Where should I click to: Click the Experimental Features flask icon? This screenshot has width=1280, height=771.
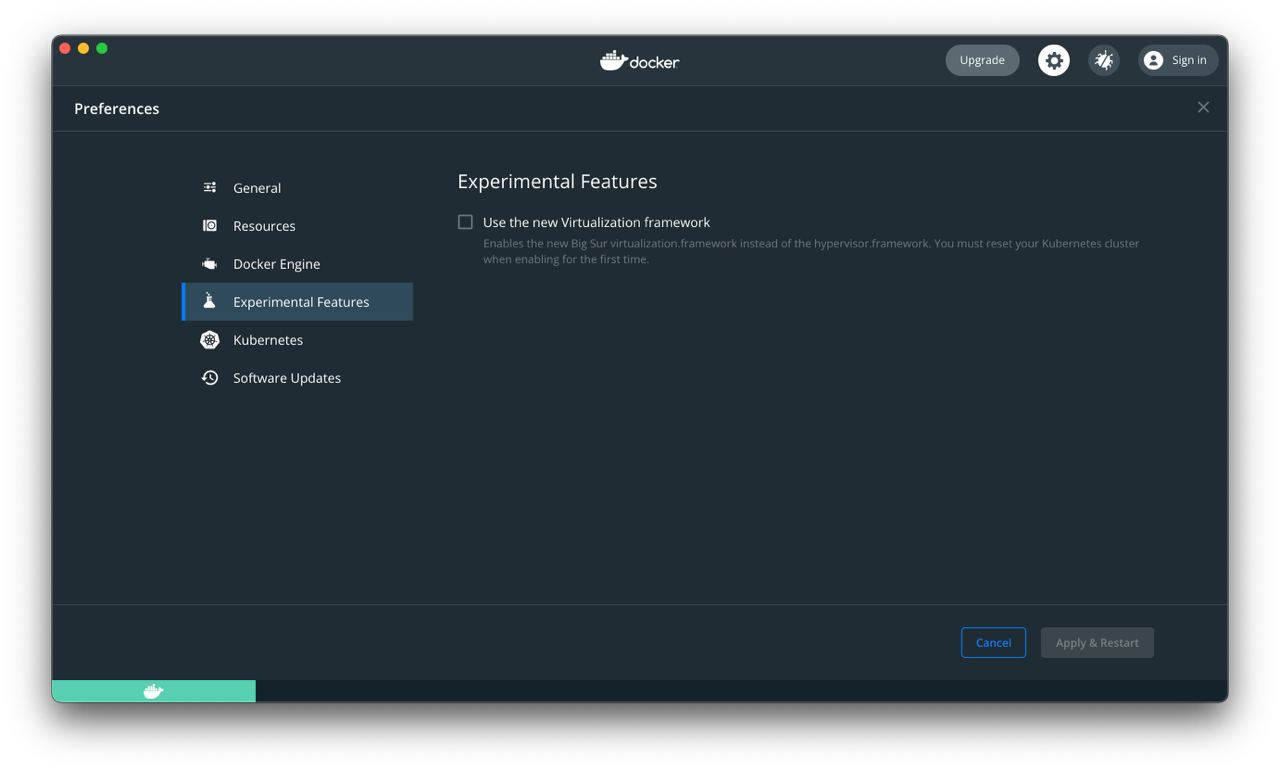210,302
